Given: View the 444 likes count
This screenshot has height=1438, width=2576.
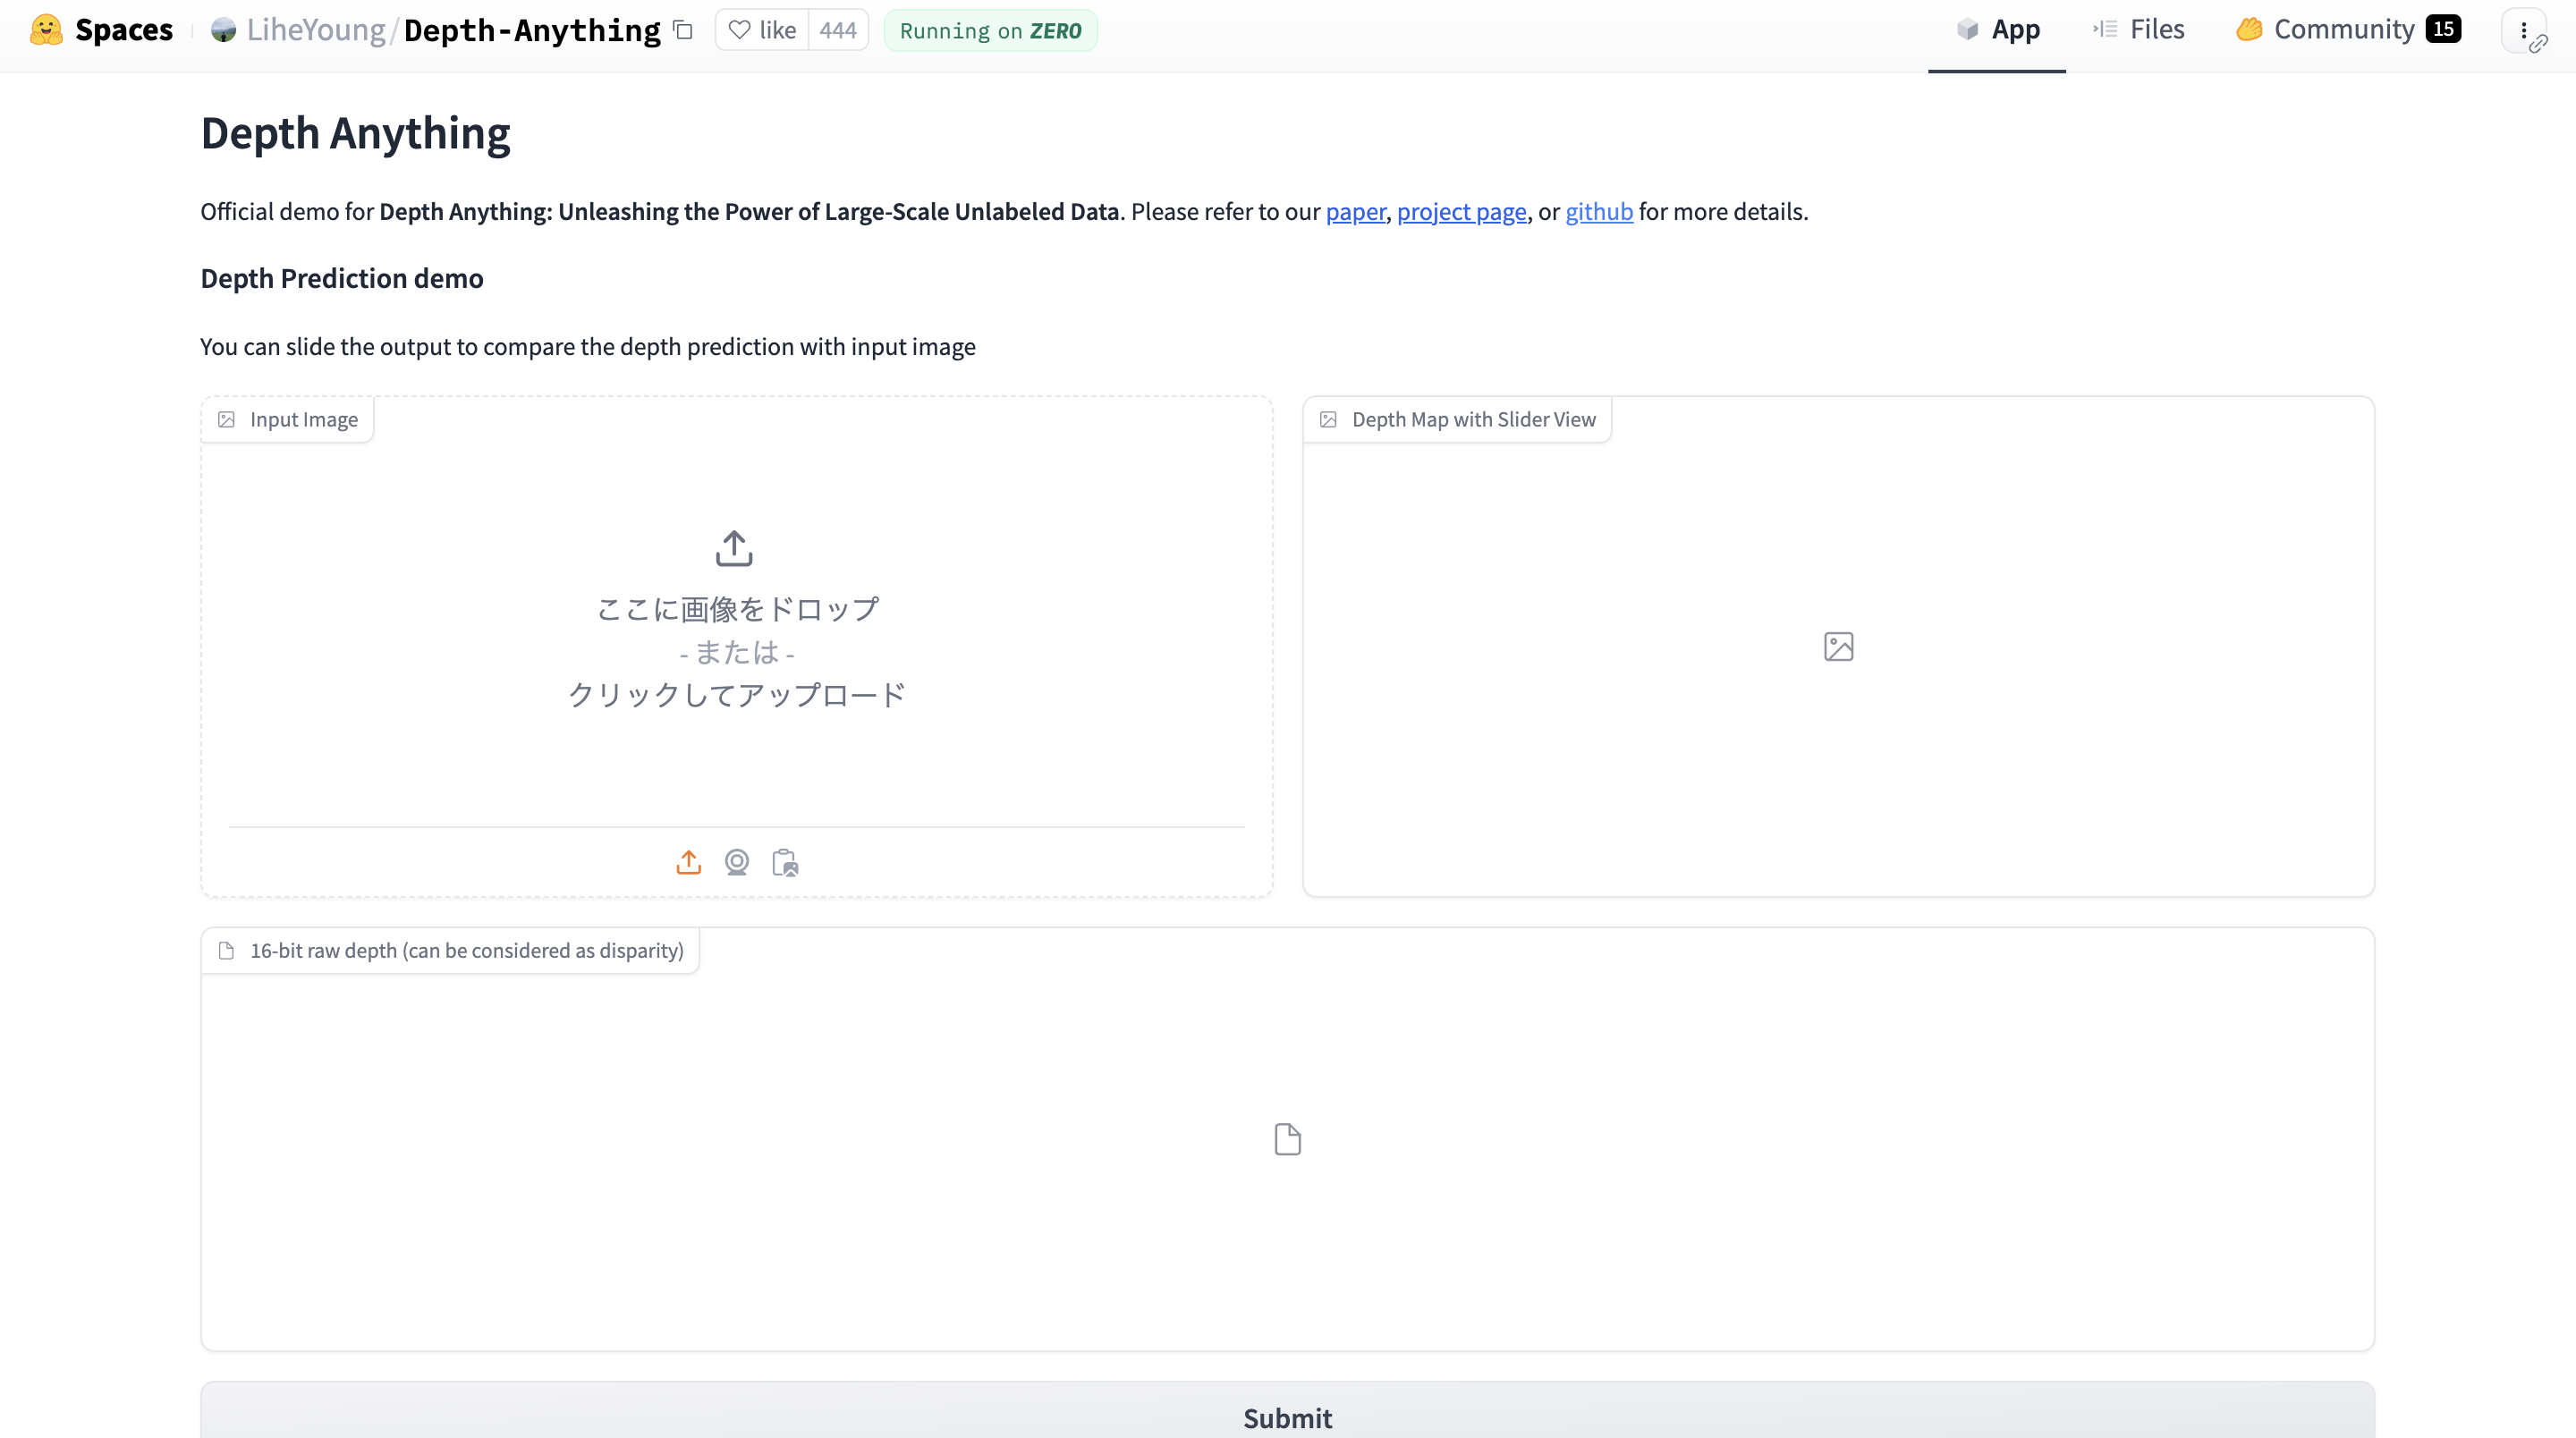Looking at the screenshot, I should tap(838, 30).
